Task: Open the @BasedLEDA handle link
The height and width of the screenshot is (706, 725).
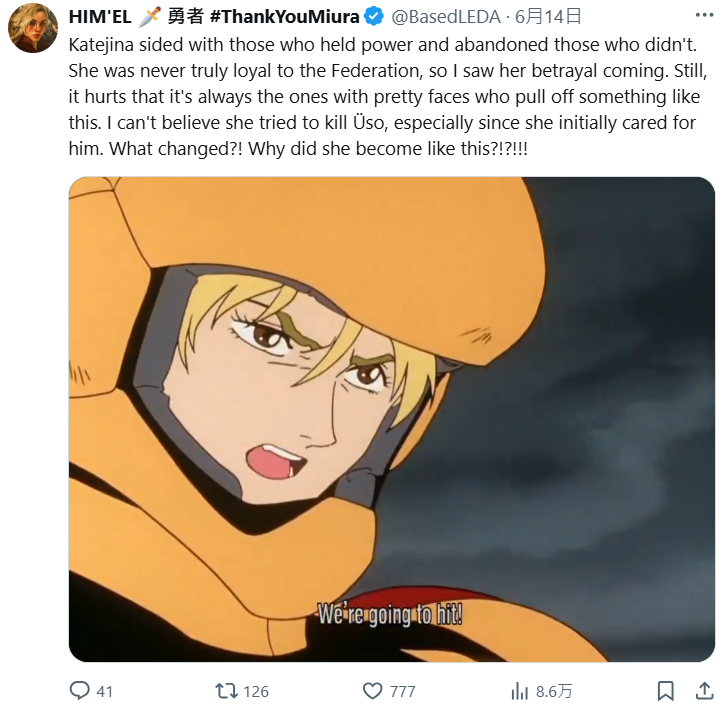Action: [446, 17]
